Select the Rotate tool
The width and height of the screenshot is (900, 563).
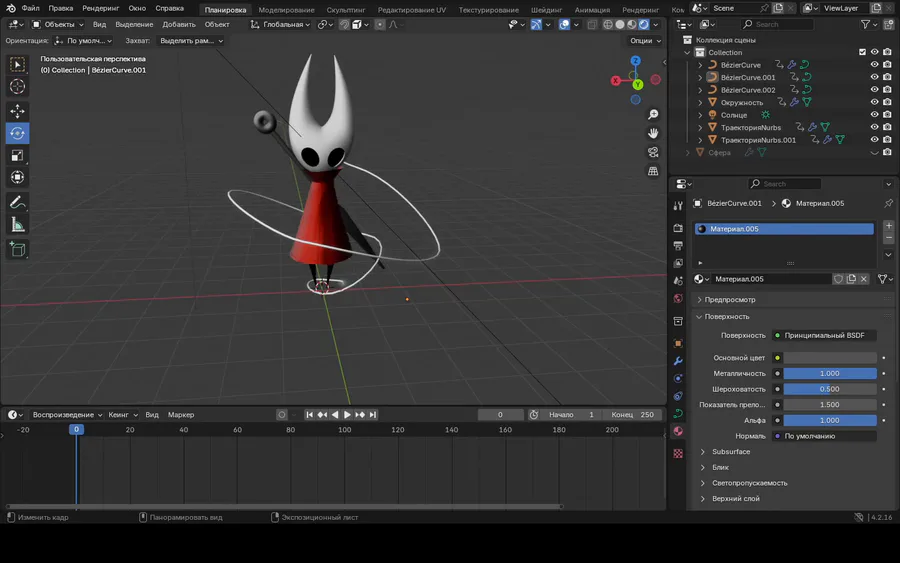tap(17, 133)
